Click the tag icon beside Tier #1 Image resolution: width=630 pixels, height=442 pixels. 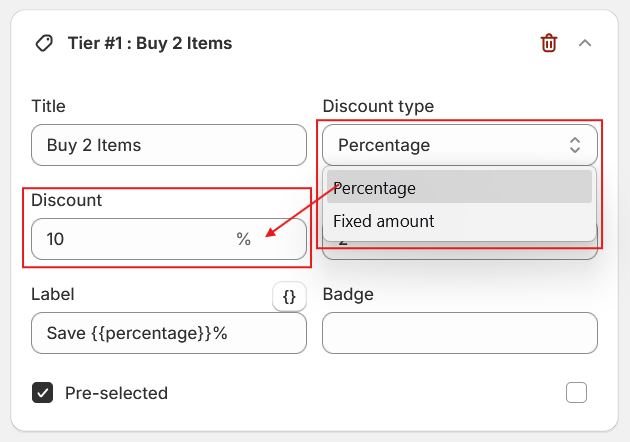click(43, 43)
